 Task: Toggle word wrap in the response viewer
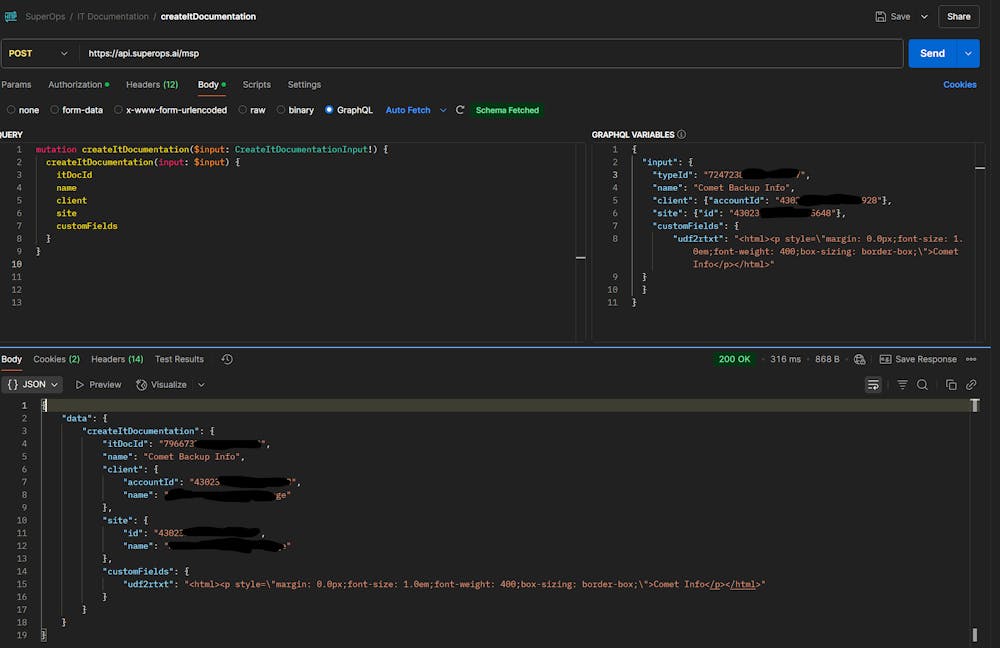click(873, 384)
